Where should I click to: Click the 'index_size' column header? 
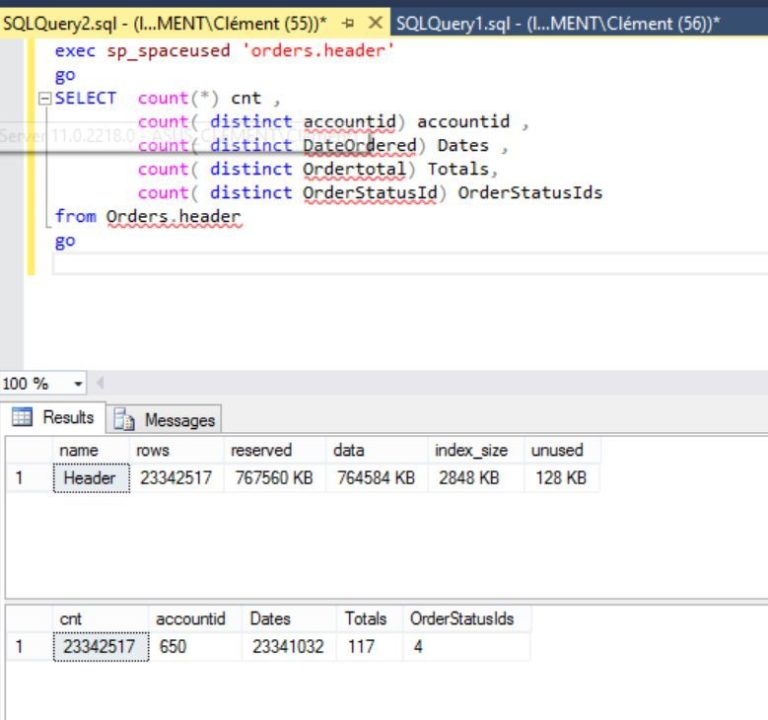466,451
